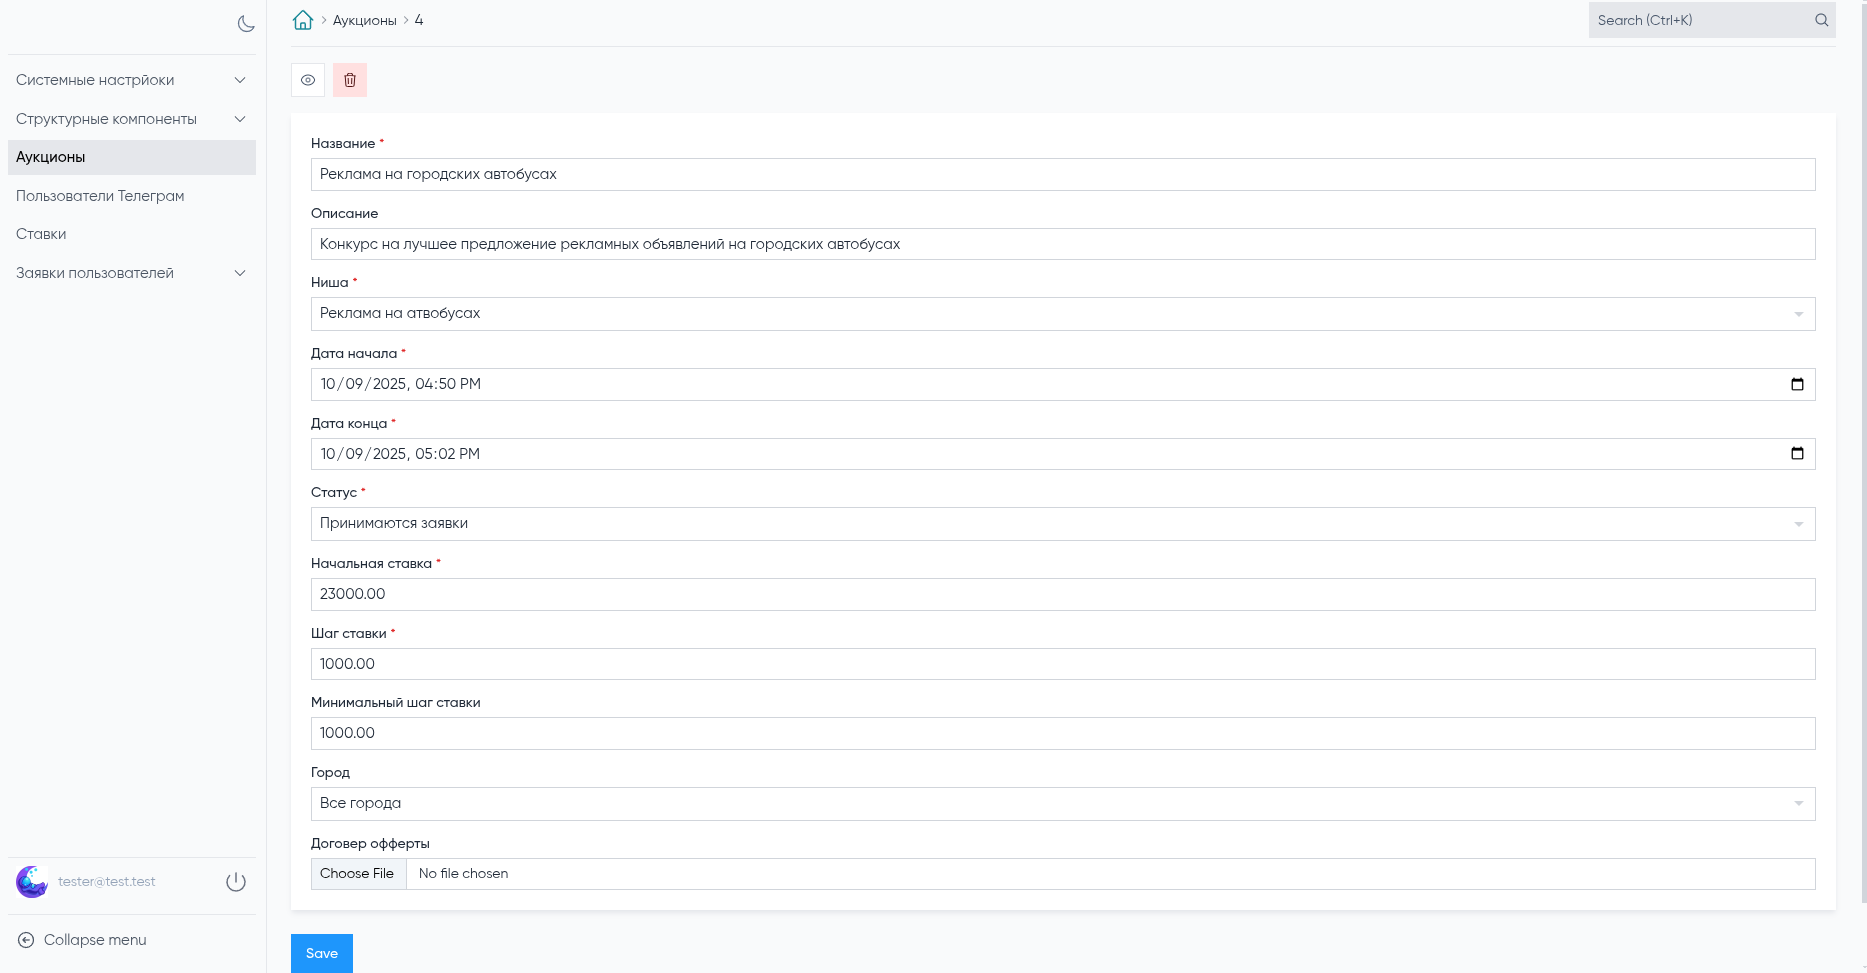Delete the auction with trash icon
Image resolution: width=1867 pixels, height=973 pixels.
point(350,80)
